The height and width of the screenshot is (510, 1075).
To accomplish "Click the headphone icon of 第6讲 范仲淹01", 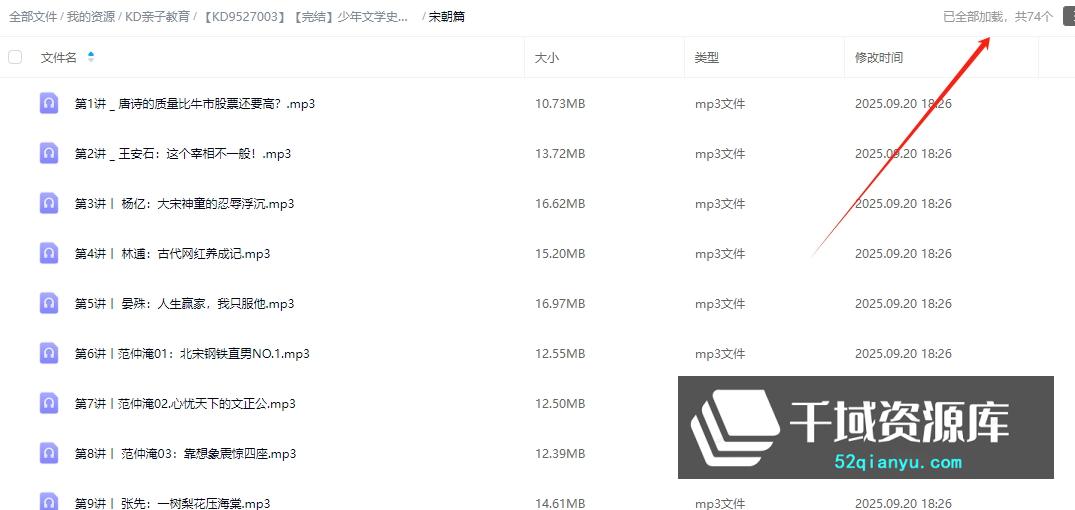I will click(49, 354).
